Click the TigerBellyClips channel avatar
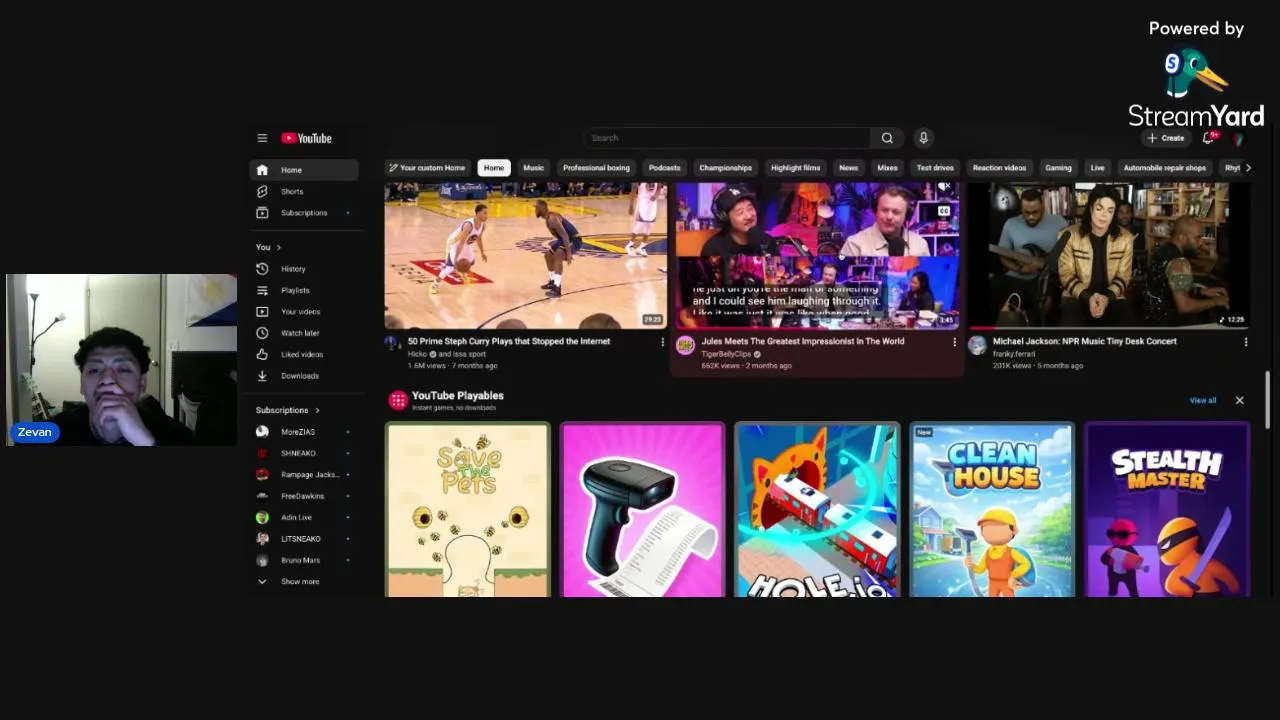 pyautogui.click(x=685, y=345)
